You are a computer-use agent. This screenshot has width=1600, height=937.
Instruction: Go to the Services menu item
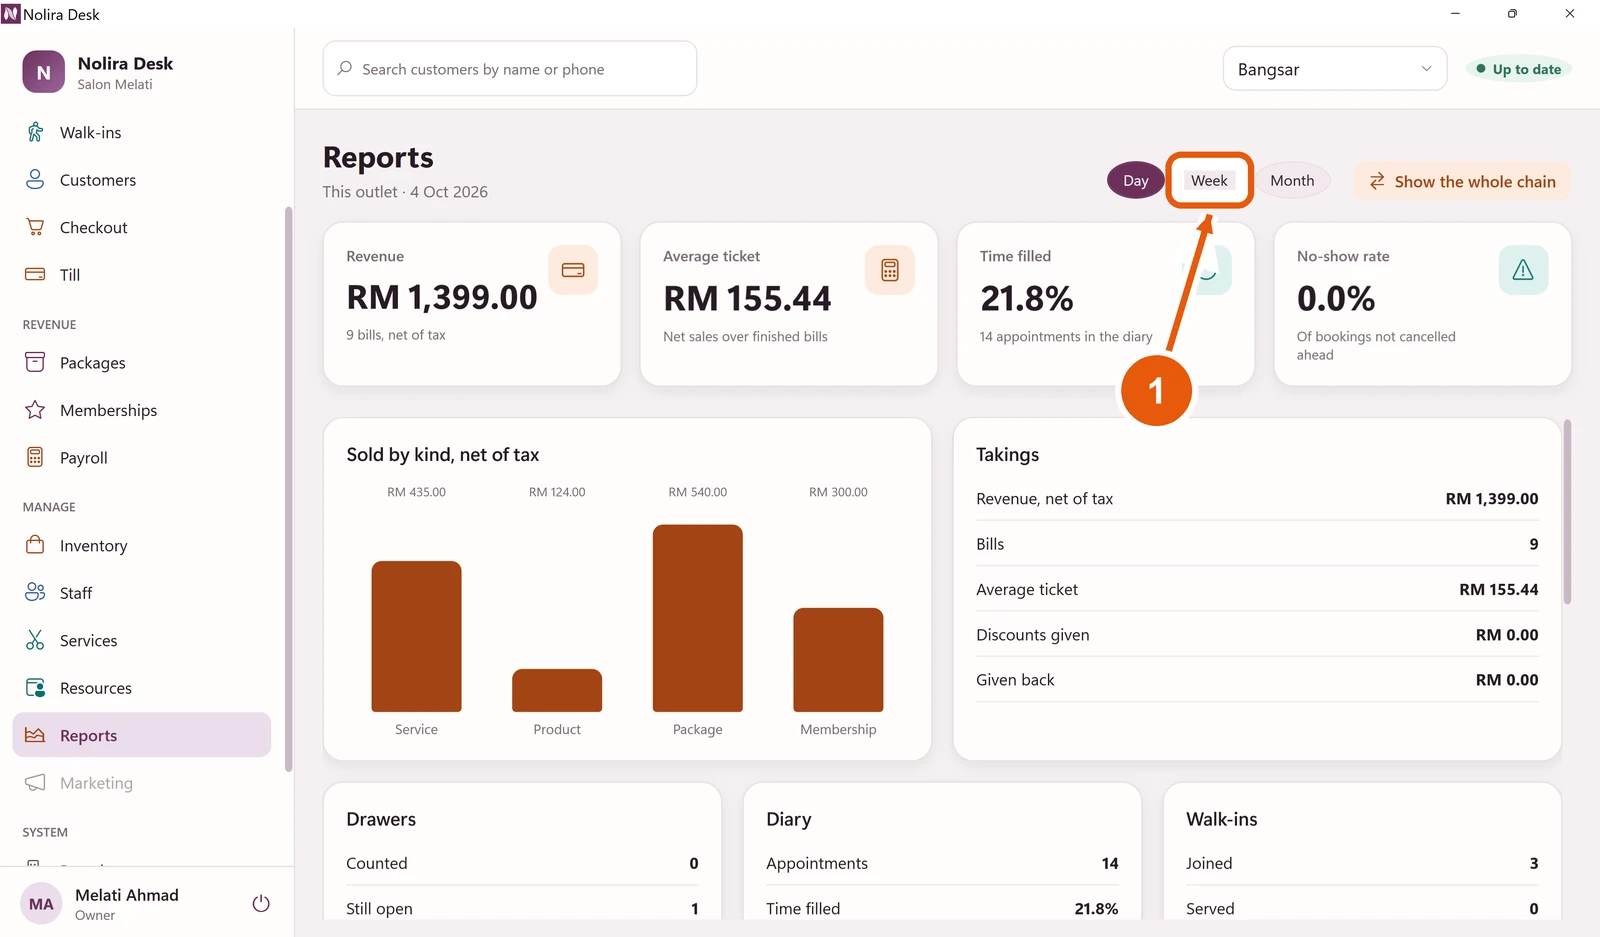click(x=142, y=640)
